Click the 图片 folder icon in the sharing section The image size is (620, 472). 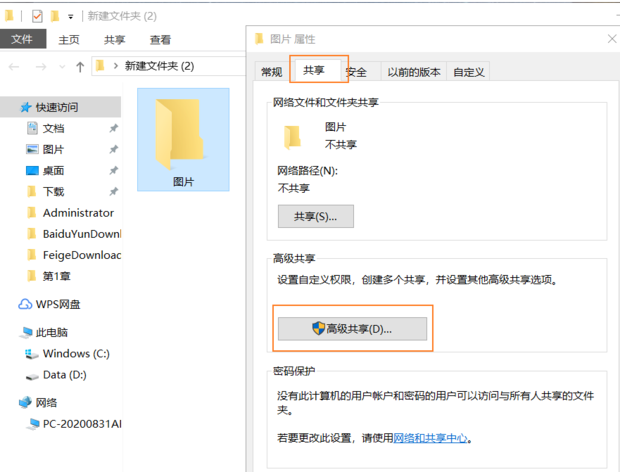click(293, 137)
